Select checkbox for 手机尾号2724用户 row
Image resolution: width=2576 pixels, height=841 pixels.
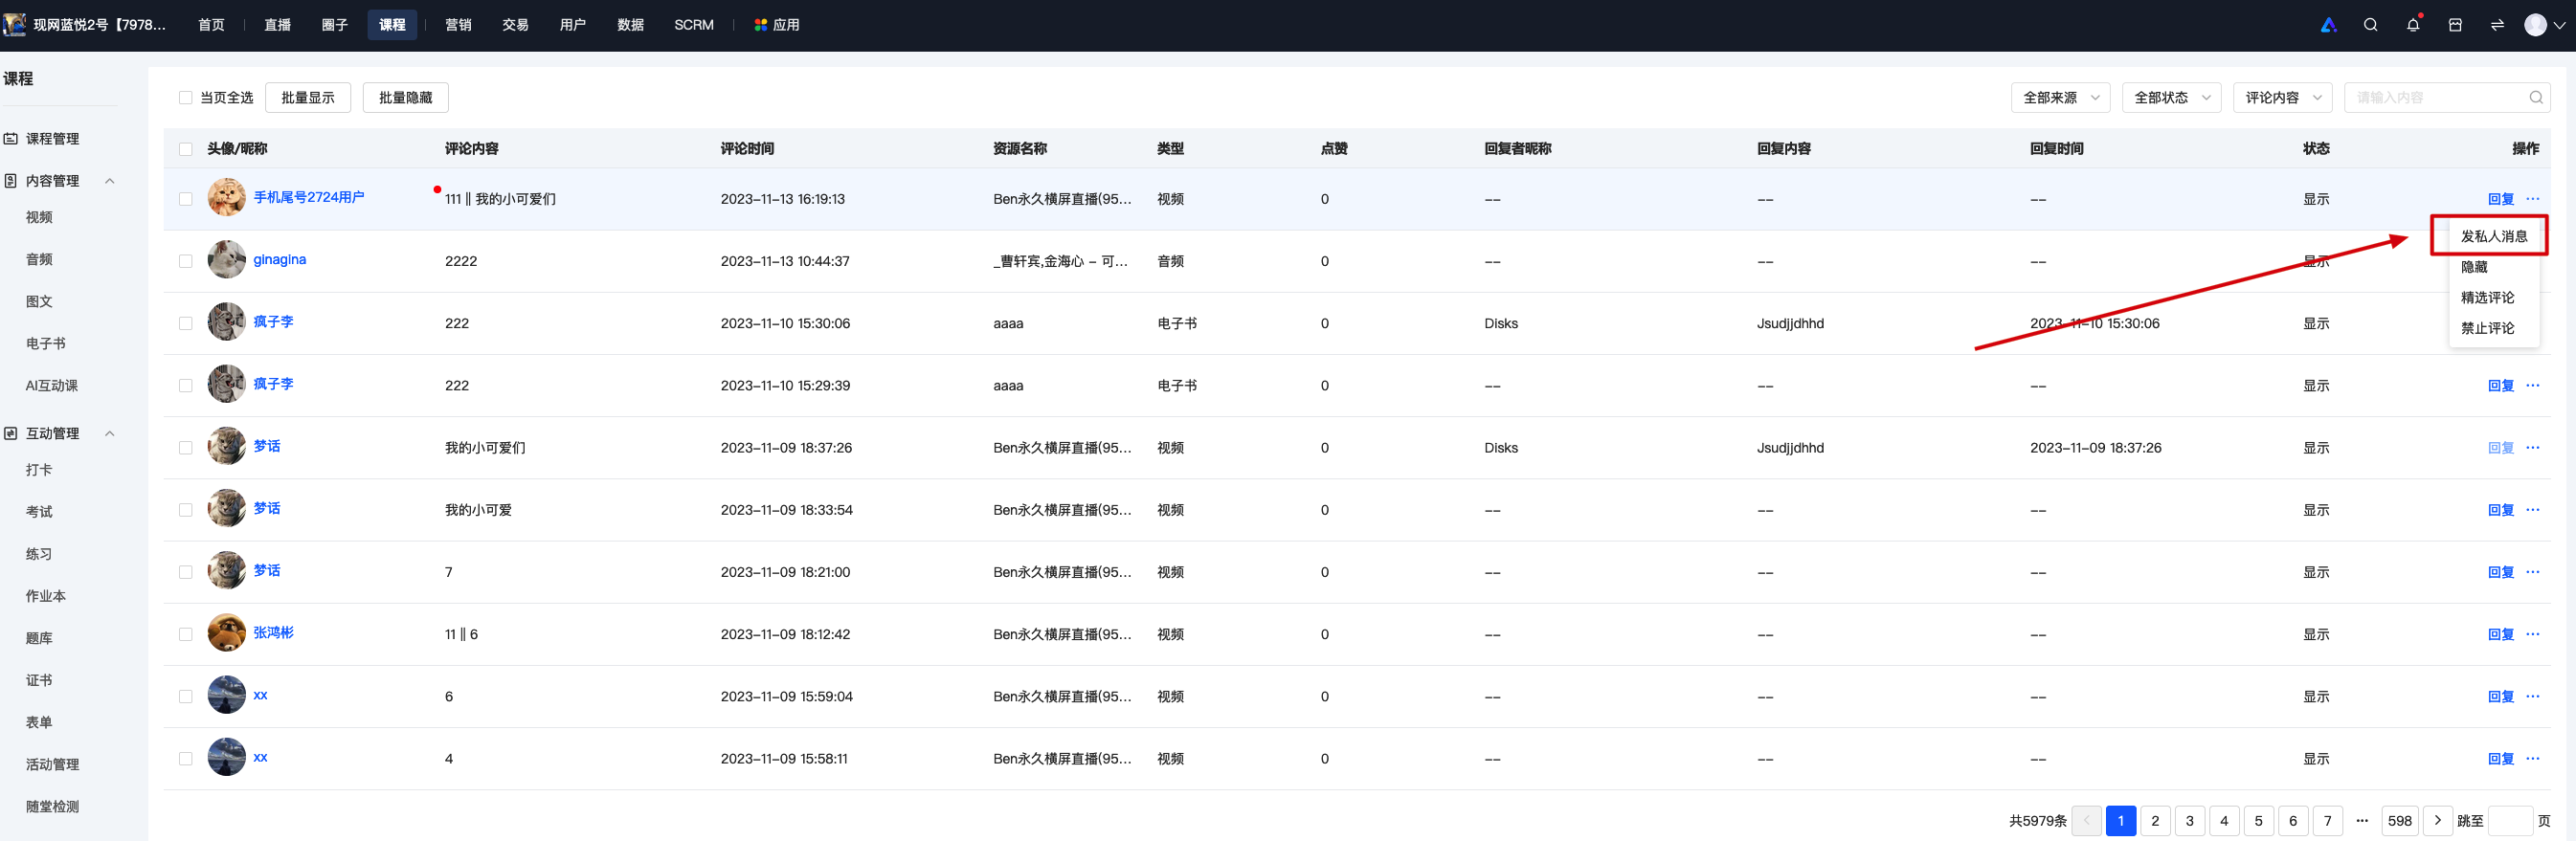[185, 199]
